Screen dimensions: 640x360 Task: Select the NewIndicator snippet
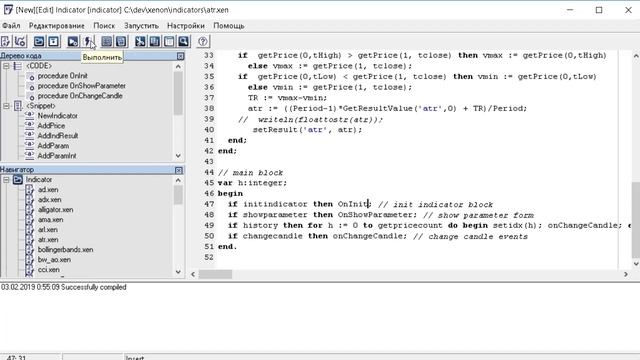pos(58,116)
